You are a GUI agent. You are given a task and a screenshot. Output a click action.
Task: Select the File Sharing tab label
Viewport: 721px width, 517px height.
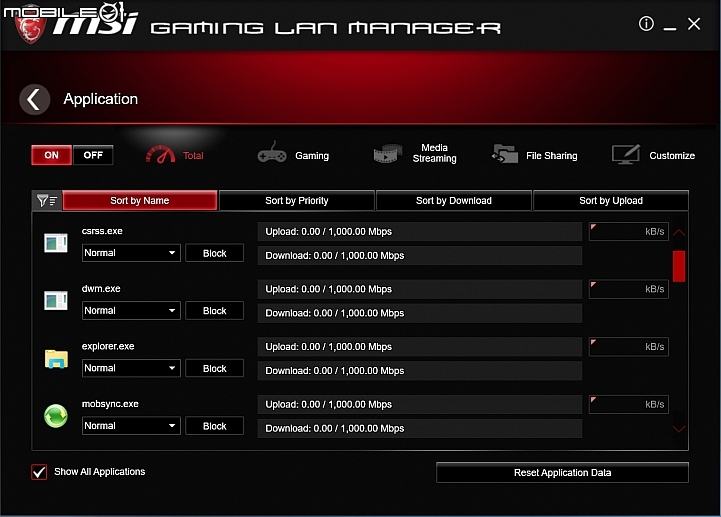551,155
